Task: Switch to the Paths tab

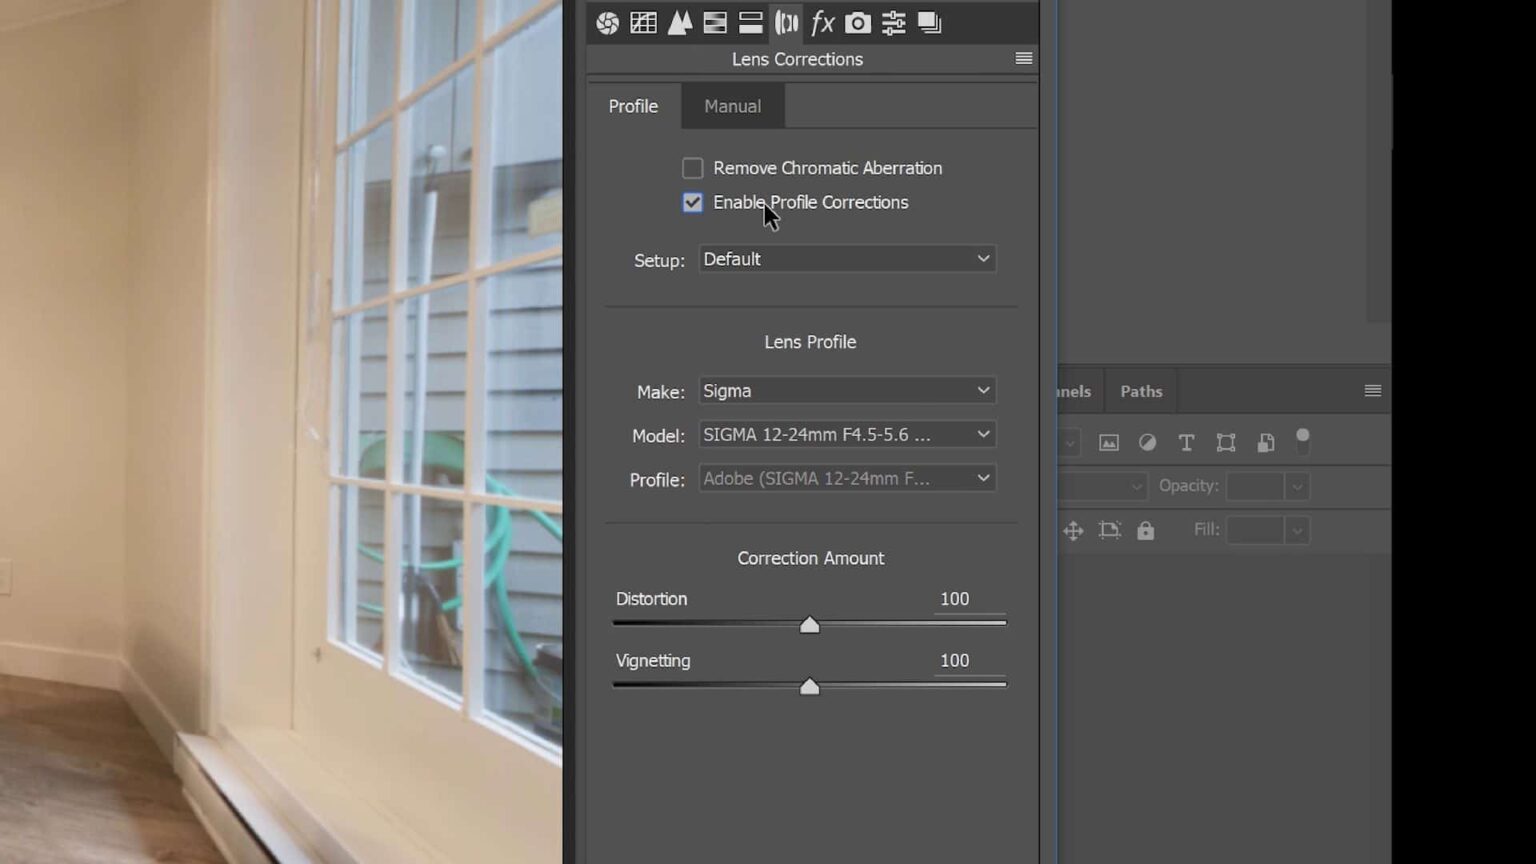Action: (x=1139, y=391)
